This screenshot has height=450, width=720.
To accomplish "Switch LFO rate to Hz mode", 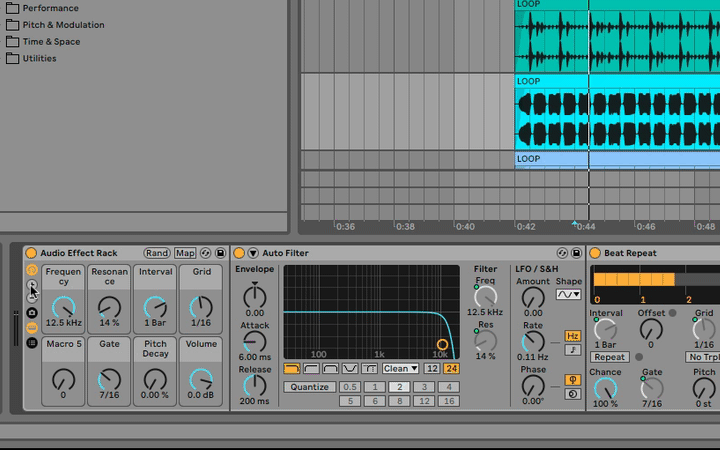I will click(x=573, y=336).
